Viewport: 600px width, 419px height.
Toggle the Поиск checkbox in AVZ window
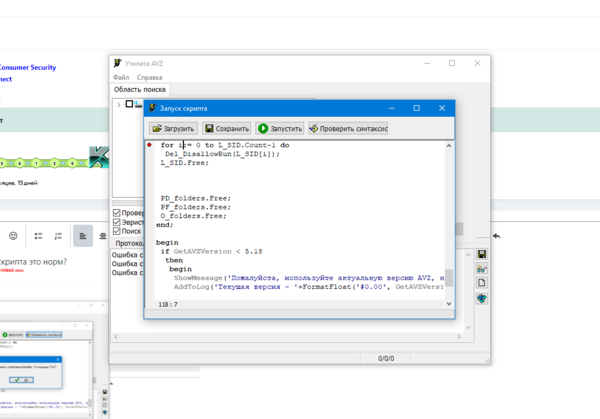[117, 231]
